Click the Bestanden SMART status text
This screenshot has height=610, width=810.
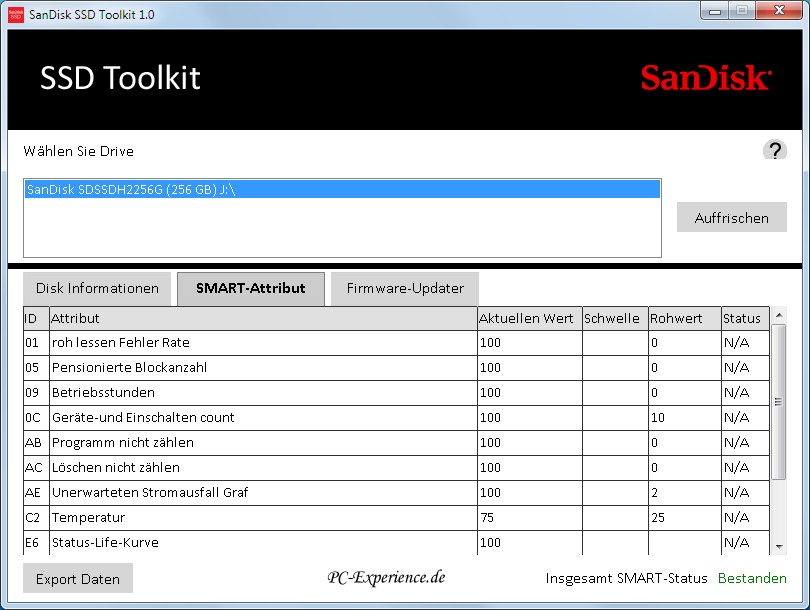(752, 578)
